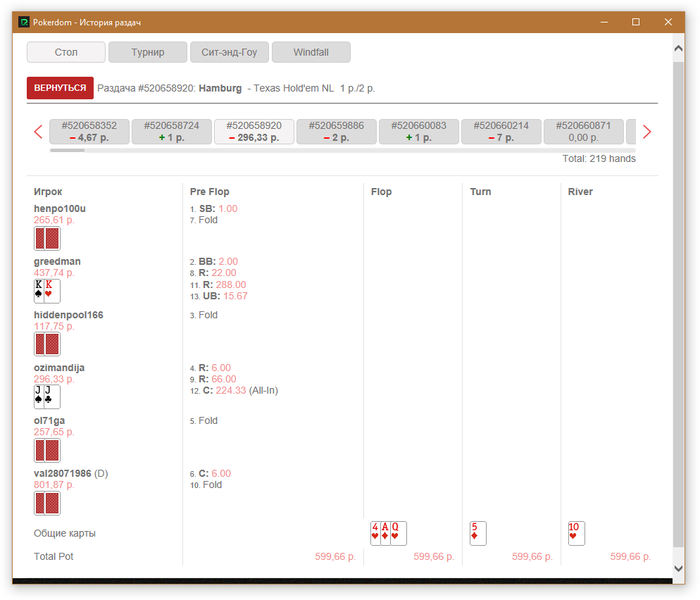The image size is (700, 600).
Task: Click henpo100u's face-down cards
Action: coord(47,238)
